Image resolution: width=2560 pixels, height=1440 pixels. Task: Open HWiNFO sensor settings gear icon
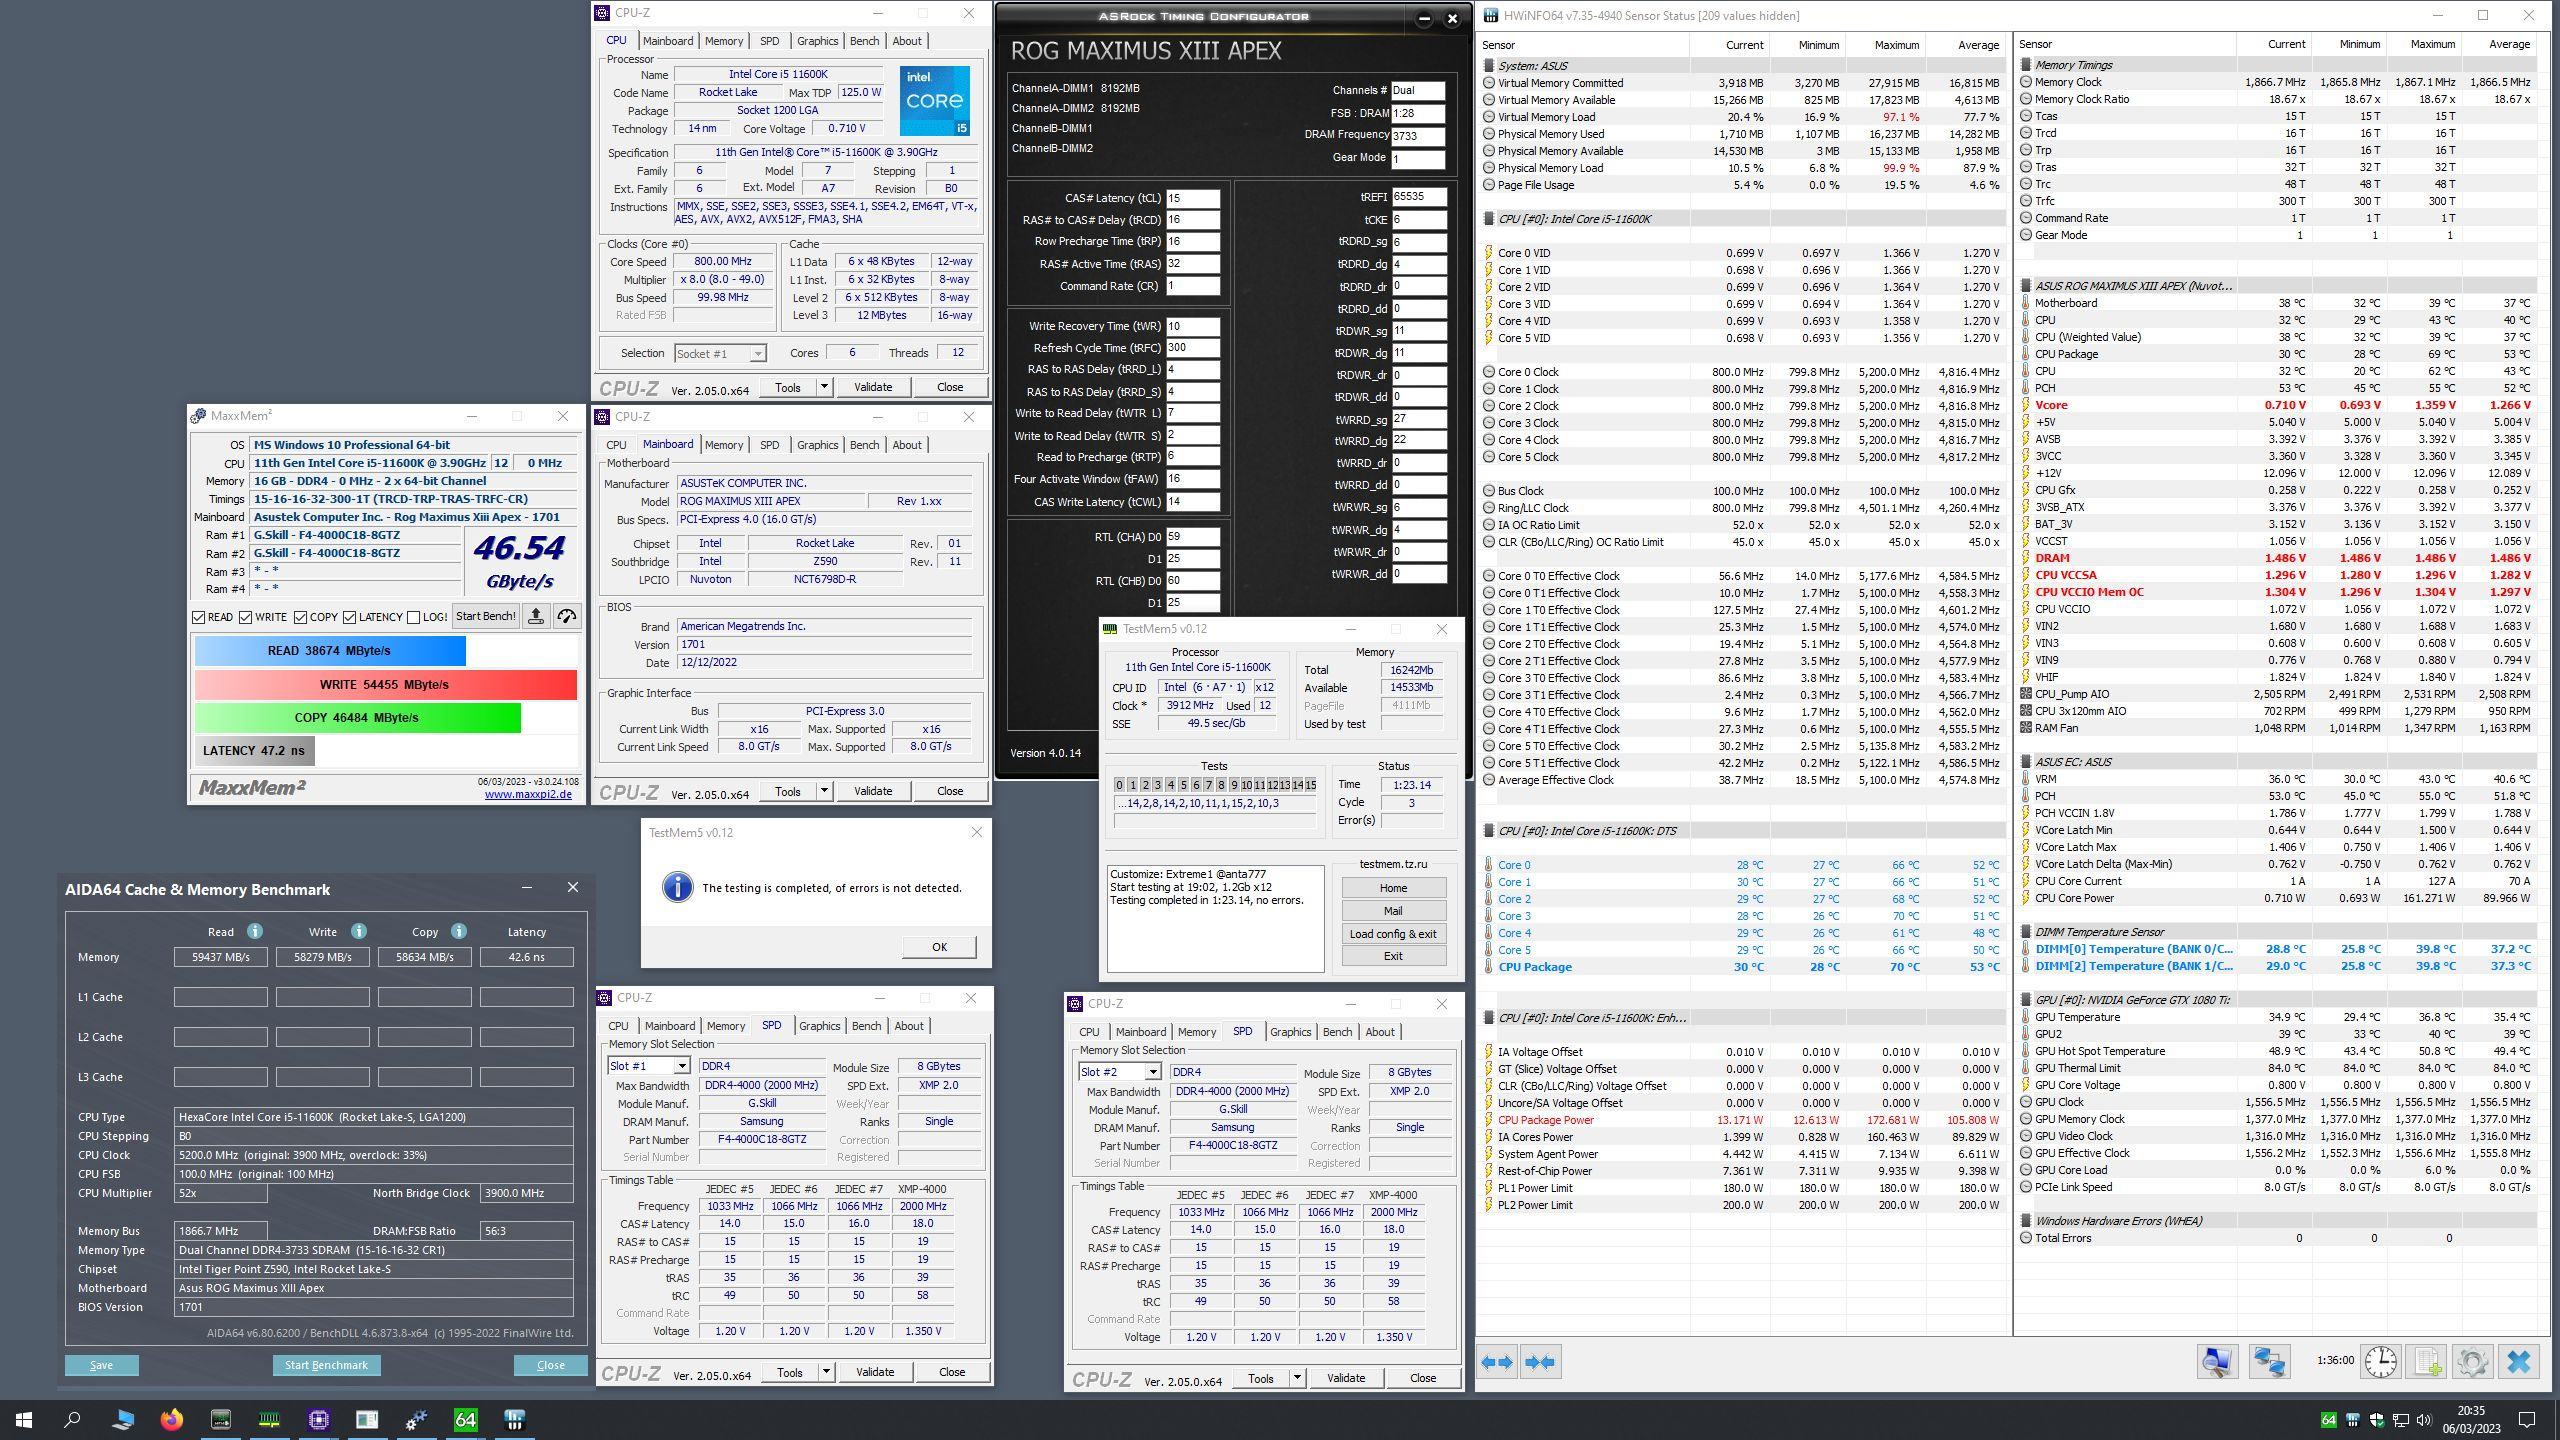(x=2472, y=1362)
